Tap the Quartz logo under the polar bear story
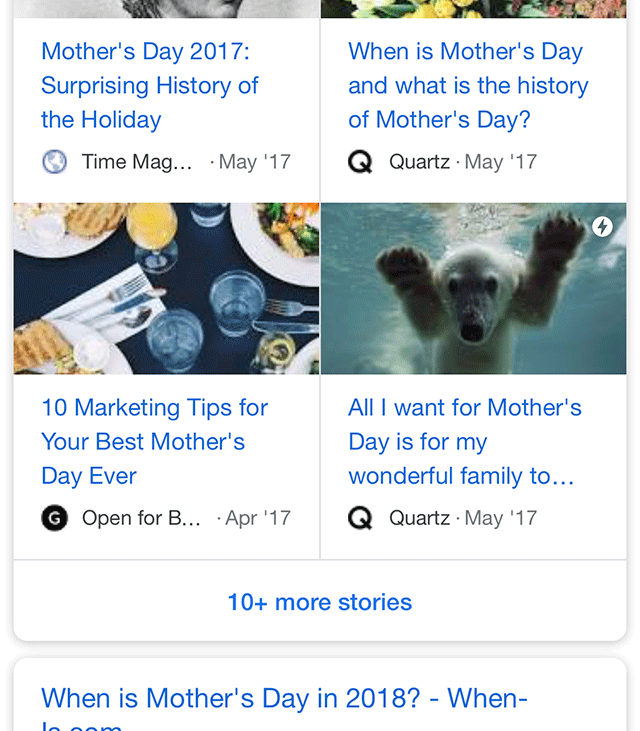The width and height of the screenshot is (640, 731). coord(360,518)
